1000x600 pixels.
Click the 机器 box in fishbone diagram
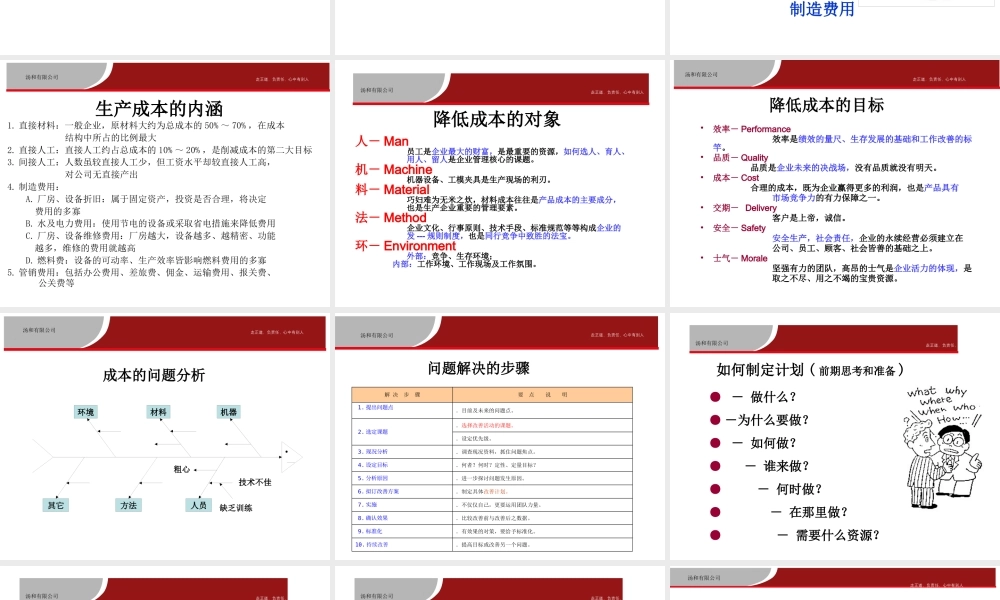[x=228, y=413]
